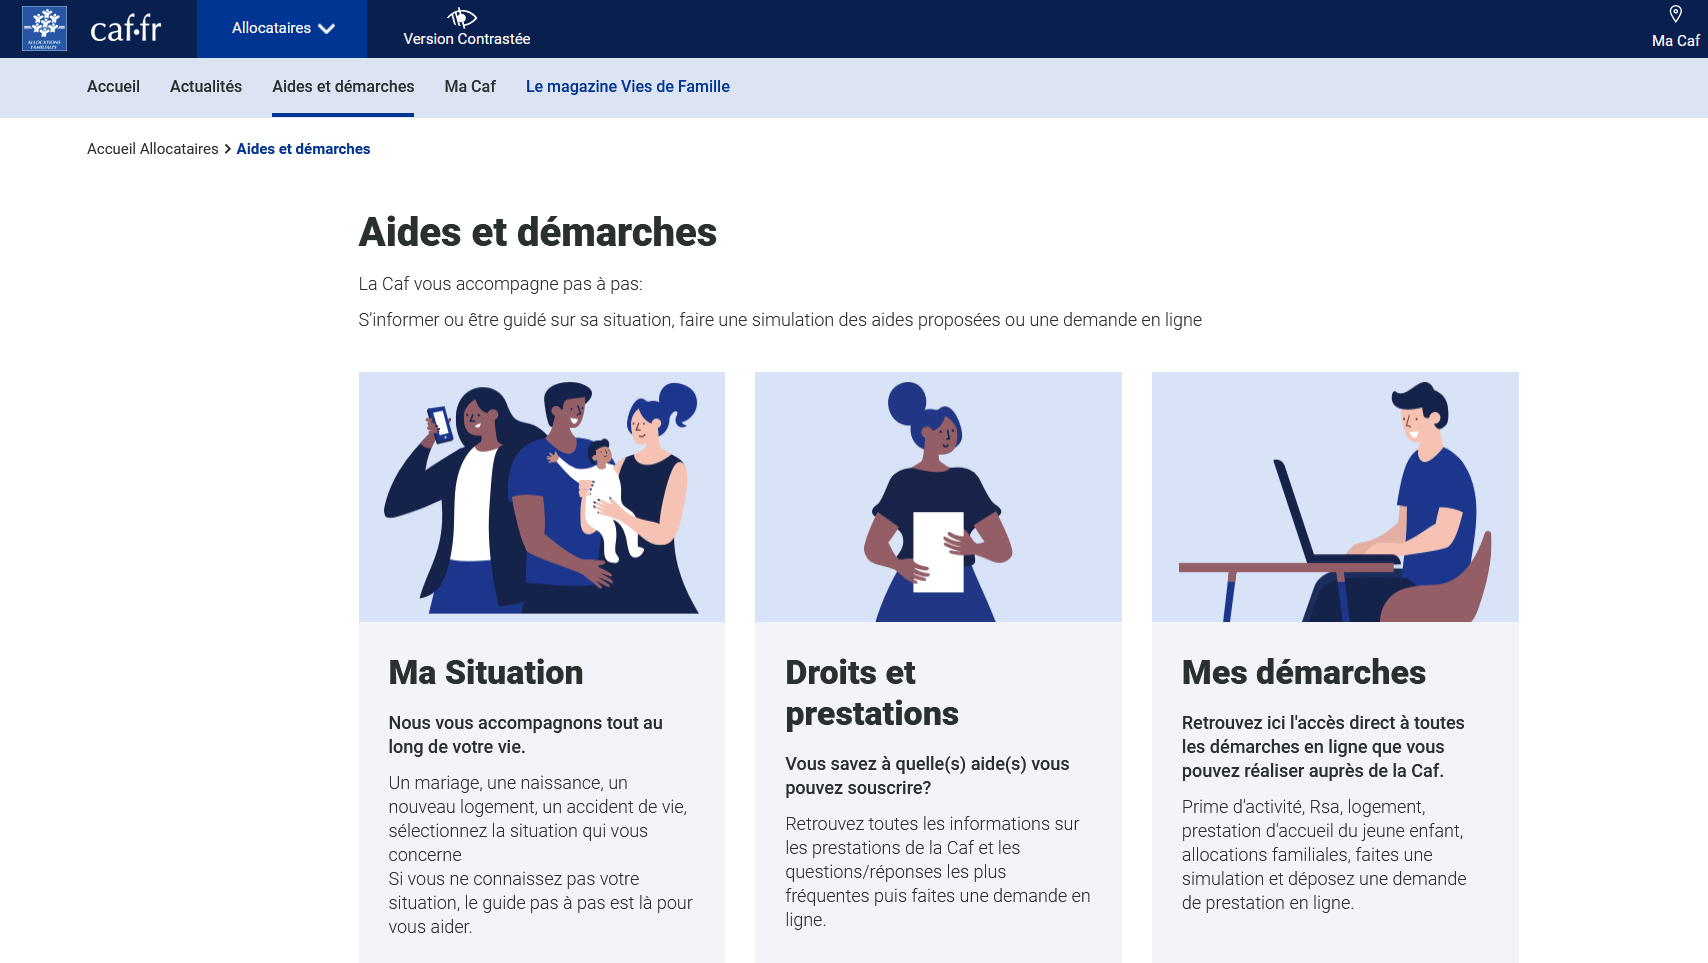Screen dimensions: 1708x963
Task: Click the Allocations Familiales logo icon
Action: (45, 29)
